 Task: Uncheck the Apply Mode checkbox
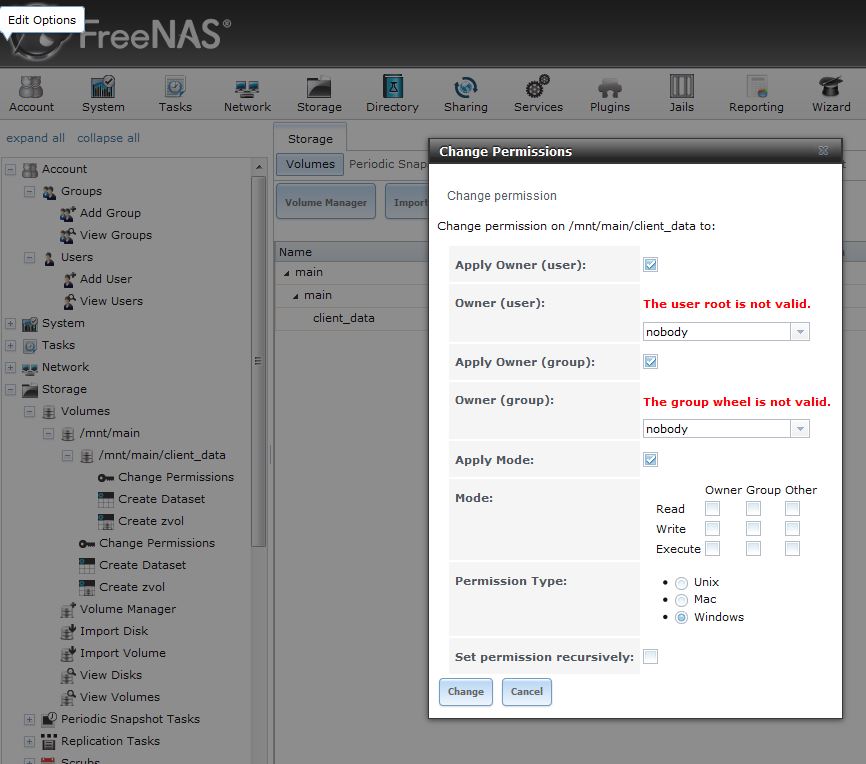(x=650, y=460)
